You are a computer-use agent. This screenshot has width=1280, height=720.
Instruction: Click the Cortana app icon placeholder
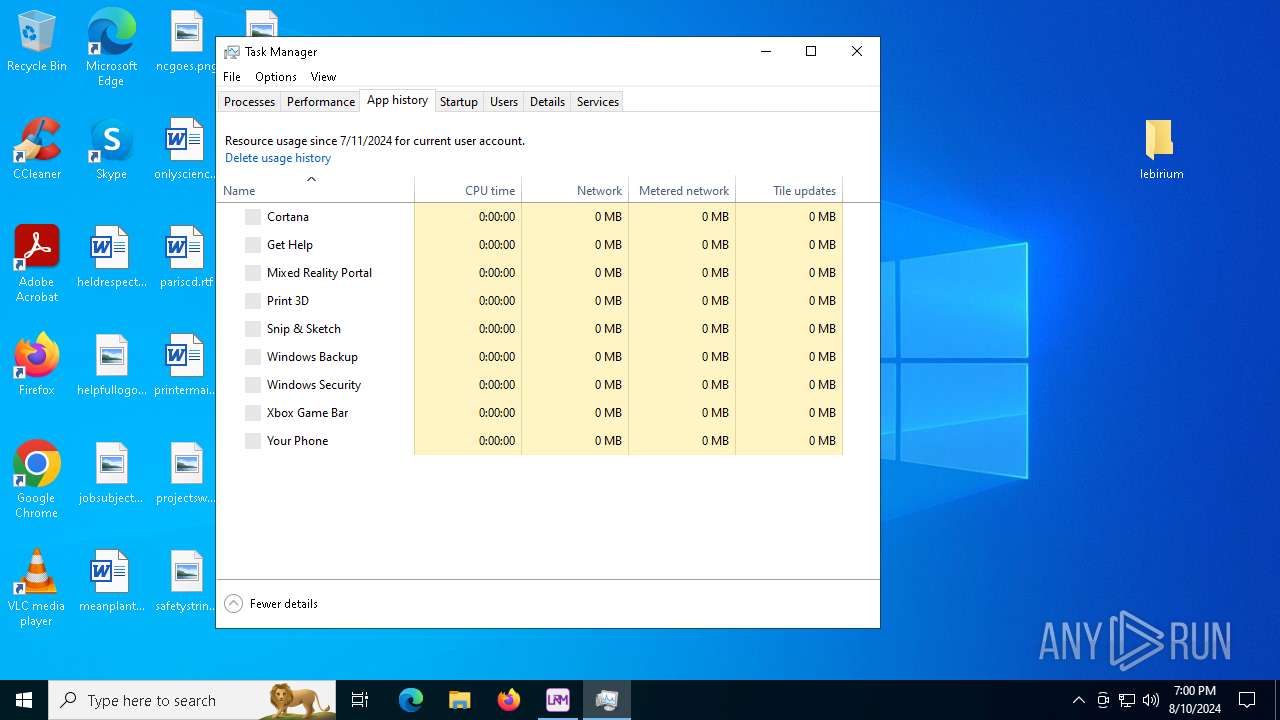(253, 217)
